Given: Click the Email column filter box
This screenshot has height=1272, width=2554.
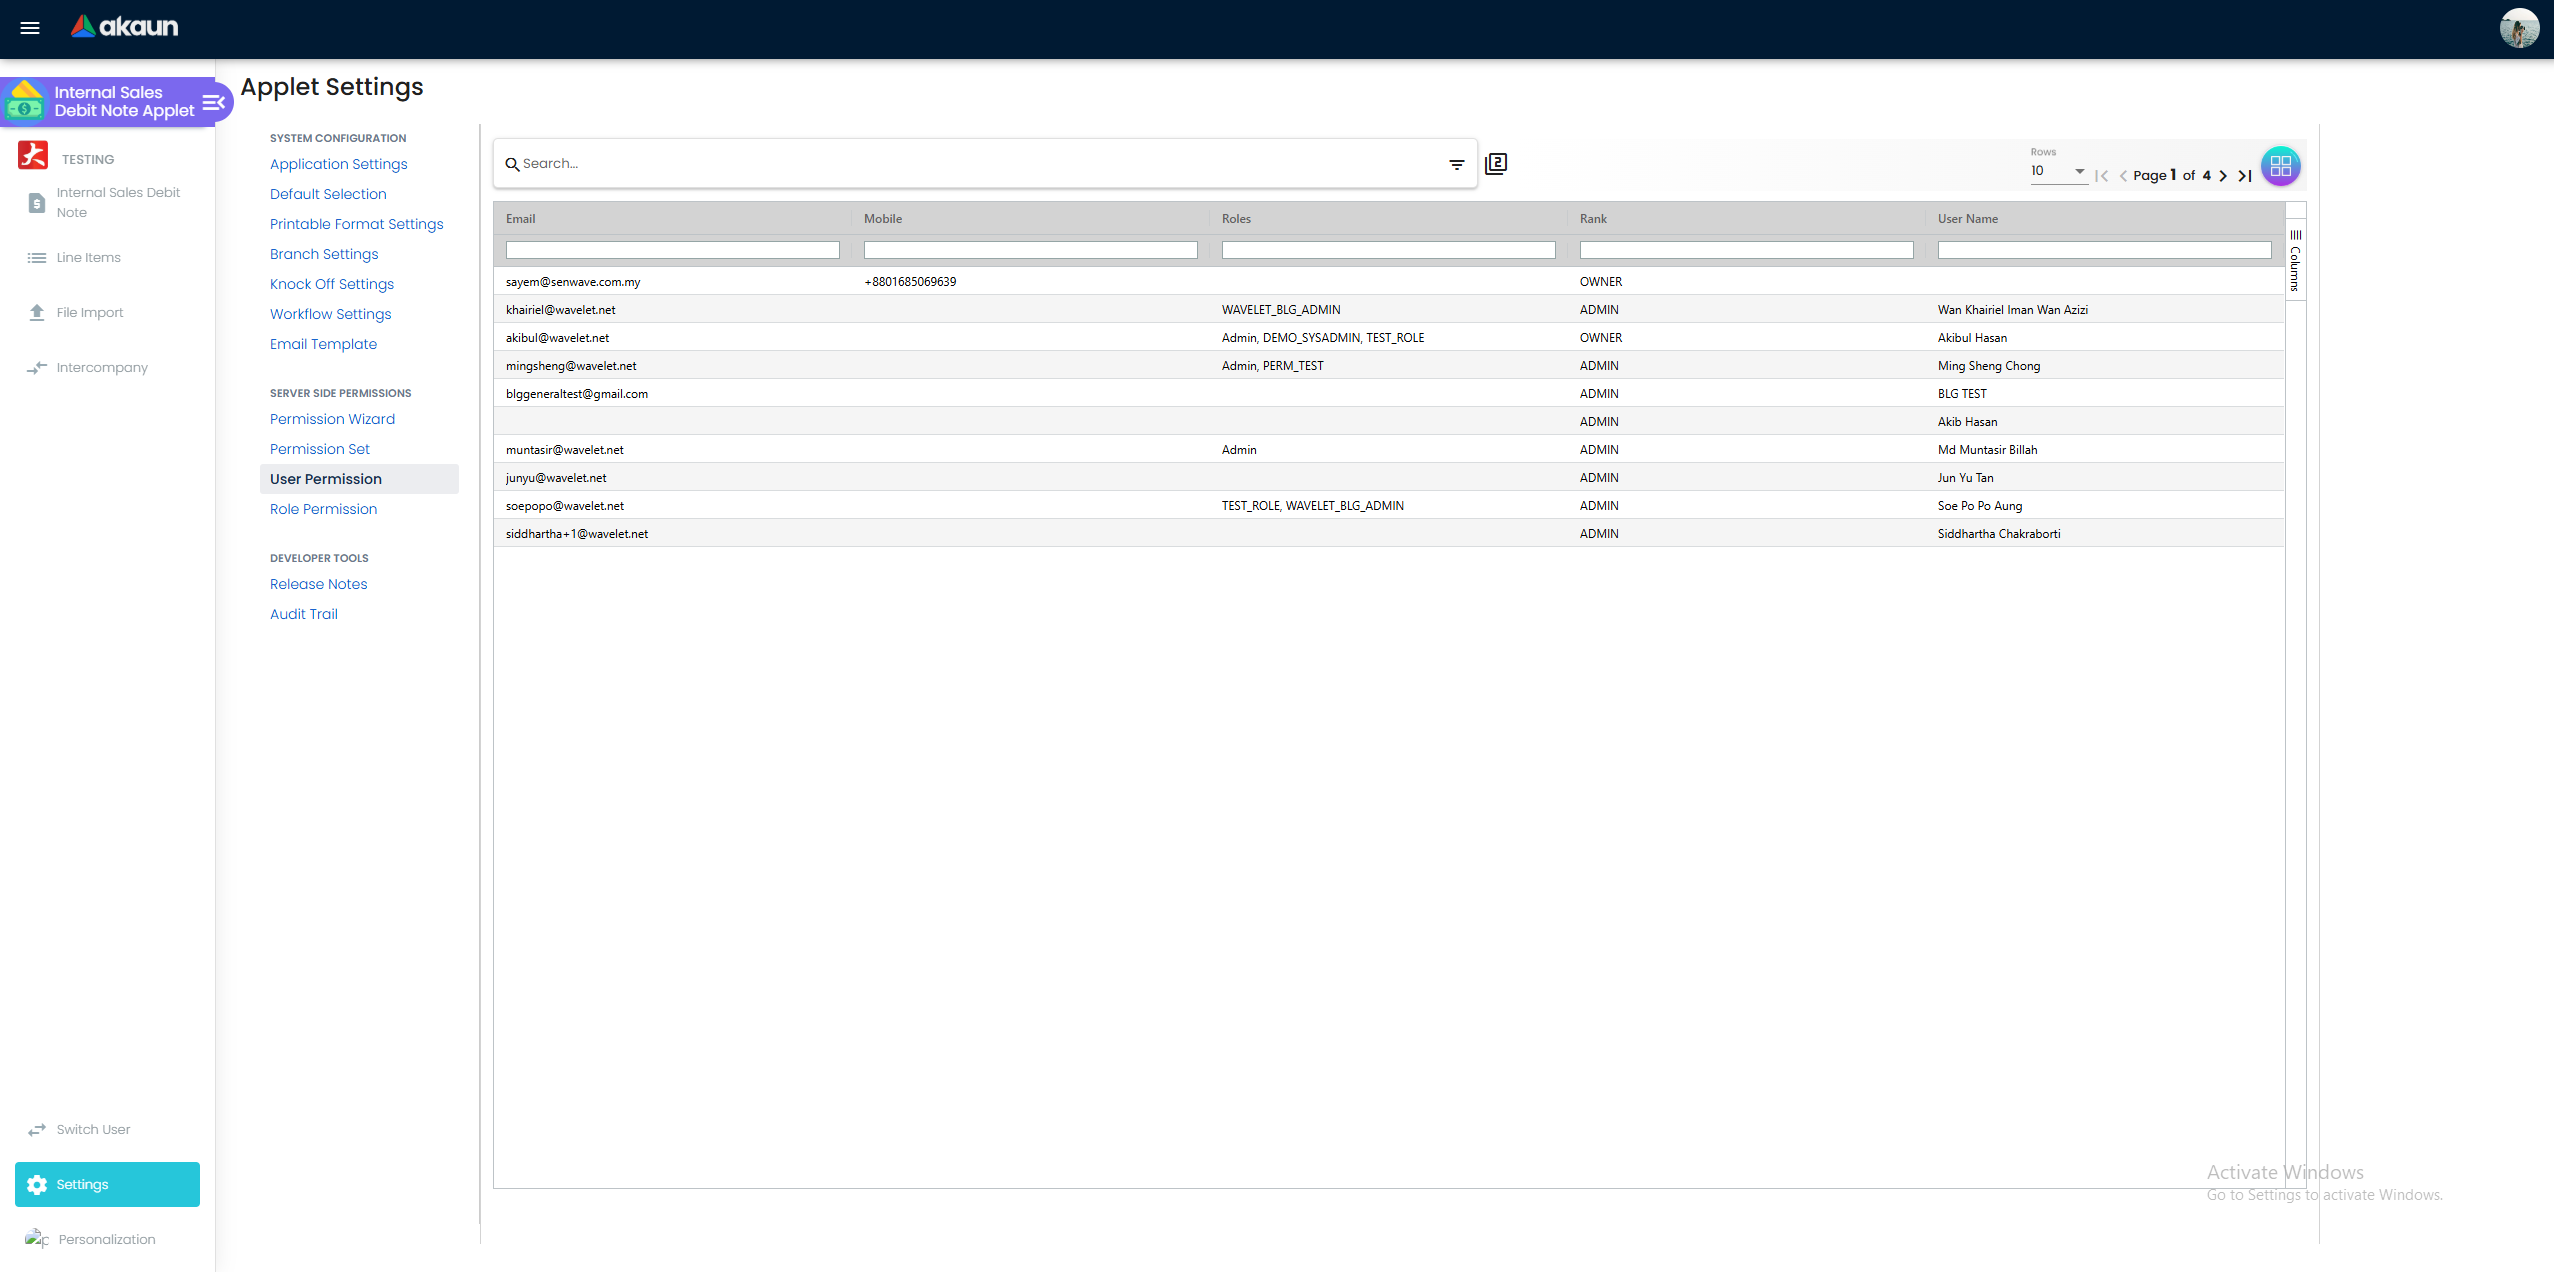Looking at the screenshot, I should [x=673, y=250].
